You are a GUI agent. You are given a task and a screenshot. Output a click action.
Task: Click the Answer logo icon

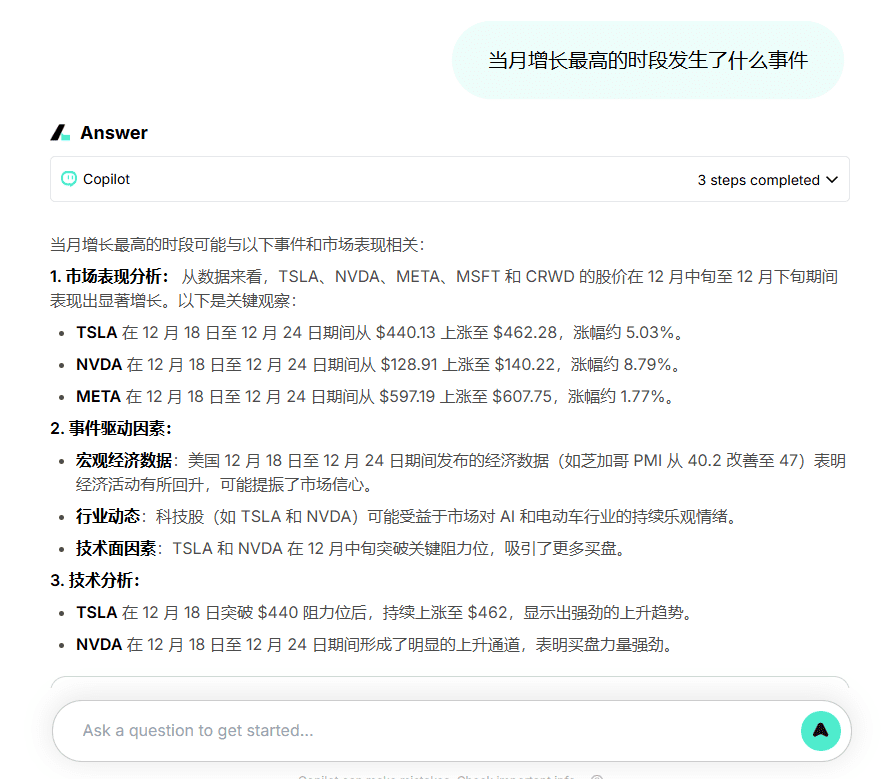coord(60,133)
